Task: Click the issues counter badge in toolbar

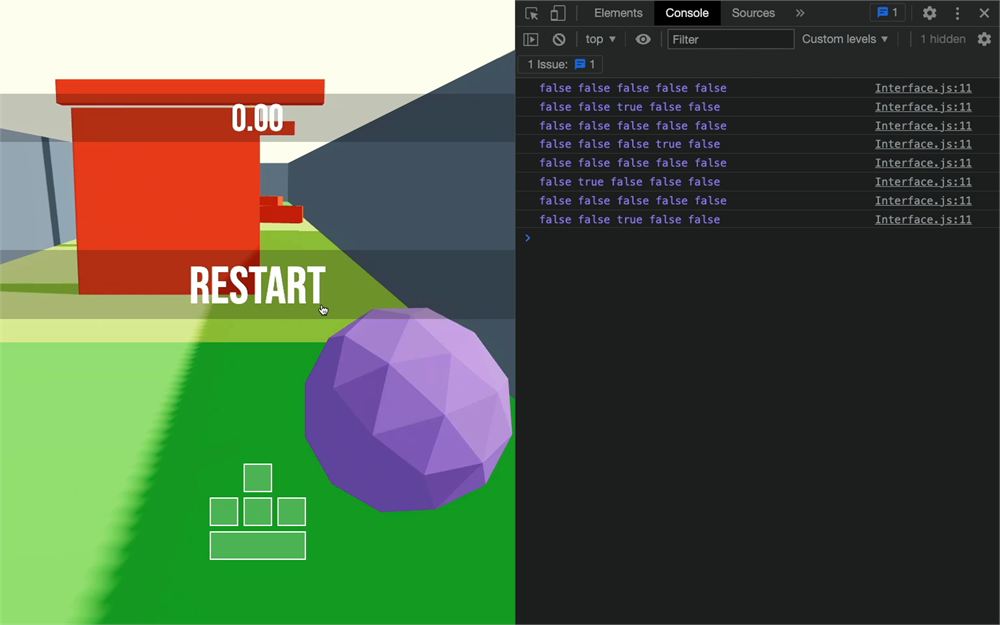Action: [x=887, y=12]
